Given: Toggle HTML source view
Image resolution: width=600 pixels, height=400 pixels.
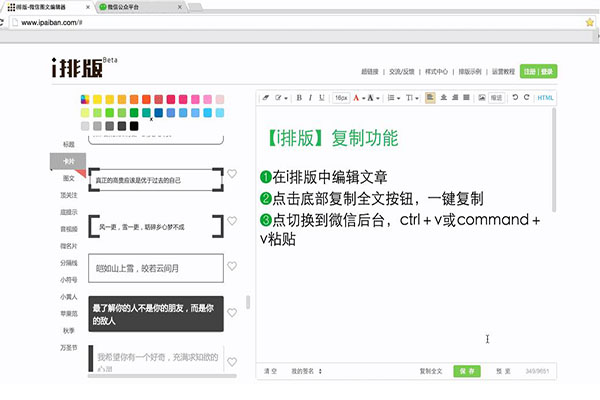Looking at the screenshot, I should [x=545, y=98].
